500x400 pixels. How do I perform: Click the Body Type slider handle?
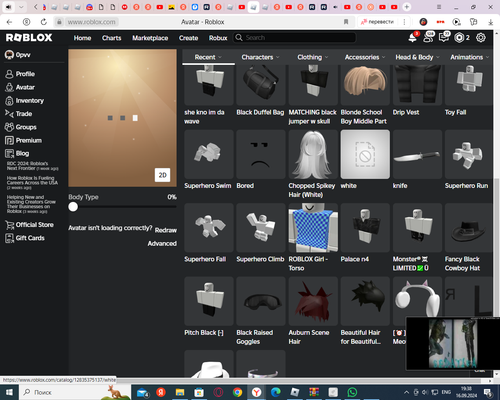[73, 207]
